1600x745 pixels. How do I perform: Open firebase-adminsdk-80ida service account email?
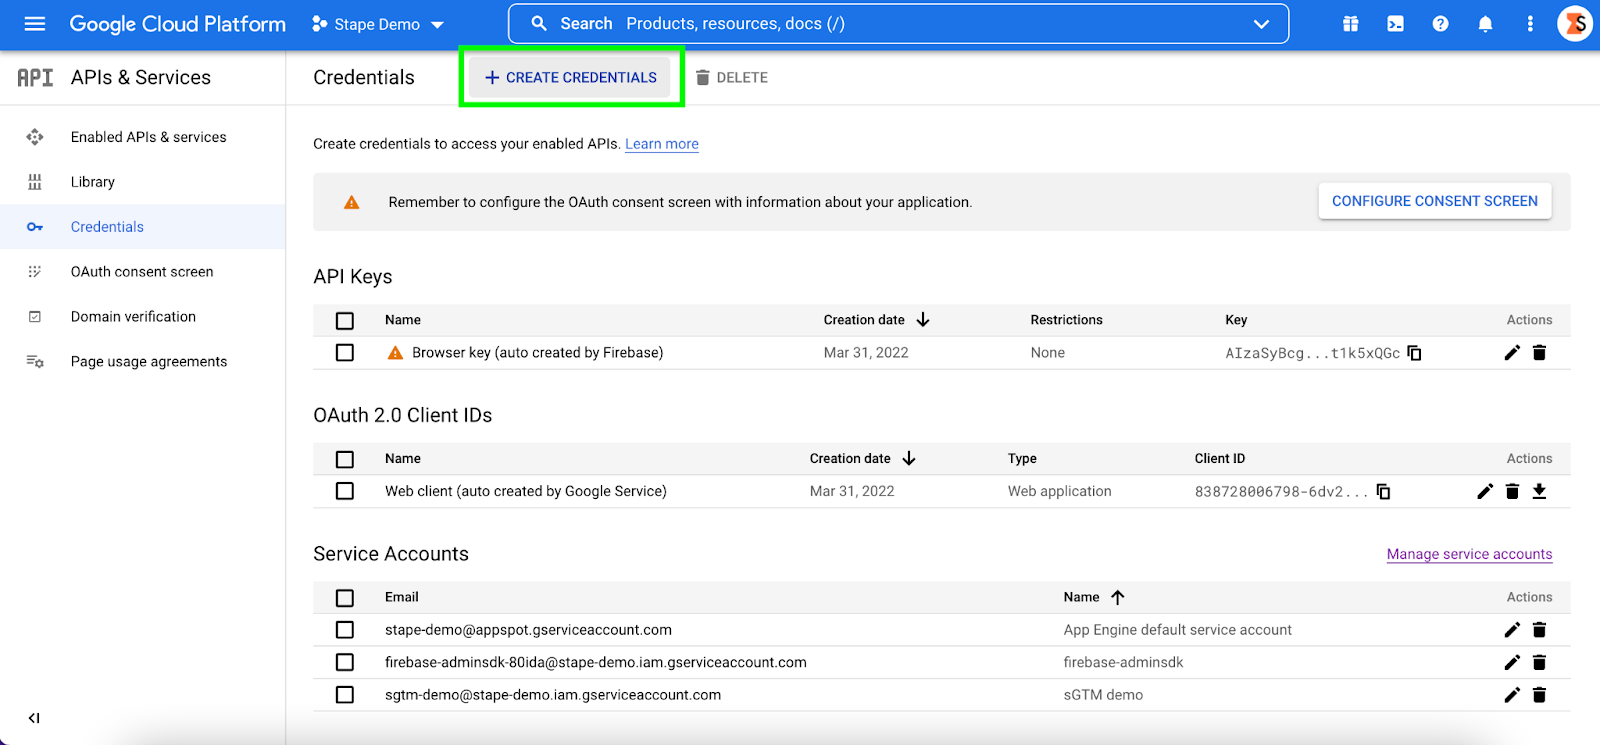click(x=596, y=662)
